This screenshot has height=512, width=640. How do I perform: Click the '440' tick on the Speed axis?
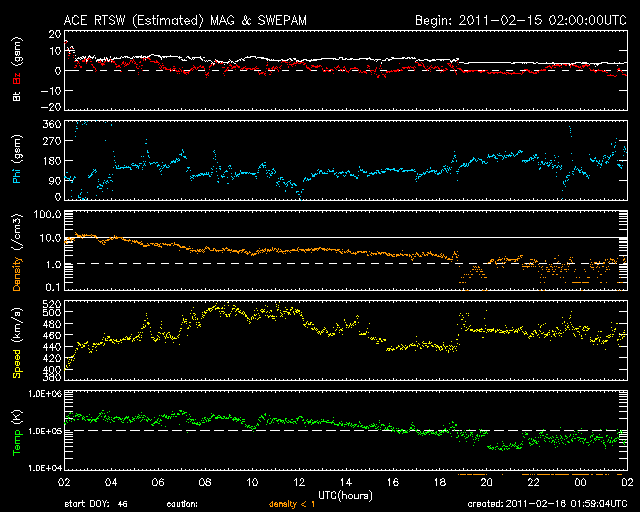(x=52, y=347)
